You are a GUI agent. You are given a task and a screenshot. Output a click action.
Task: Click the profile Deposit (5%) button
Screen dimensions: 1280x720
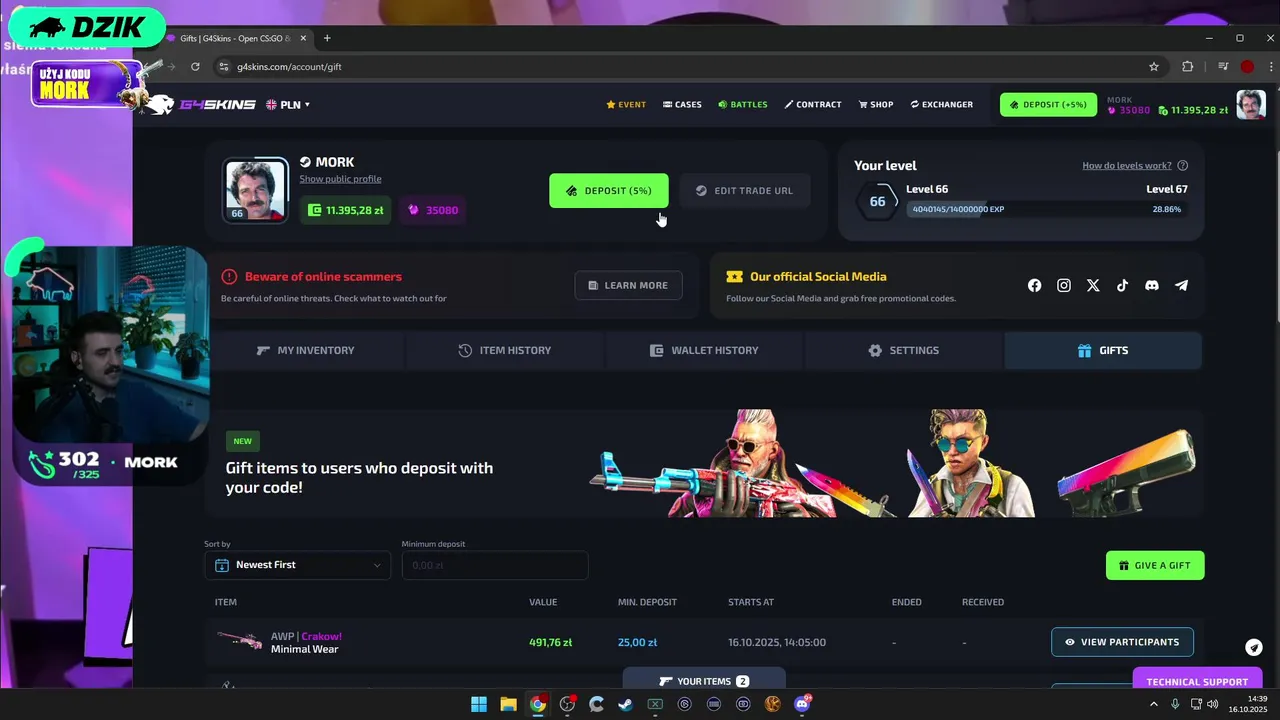click(609, 190)
